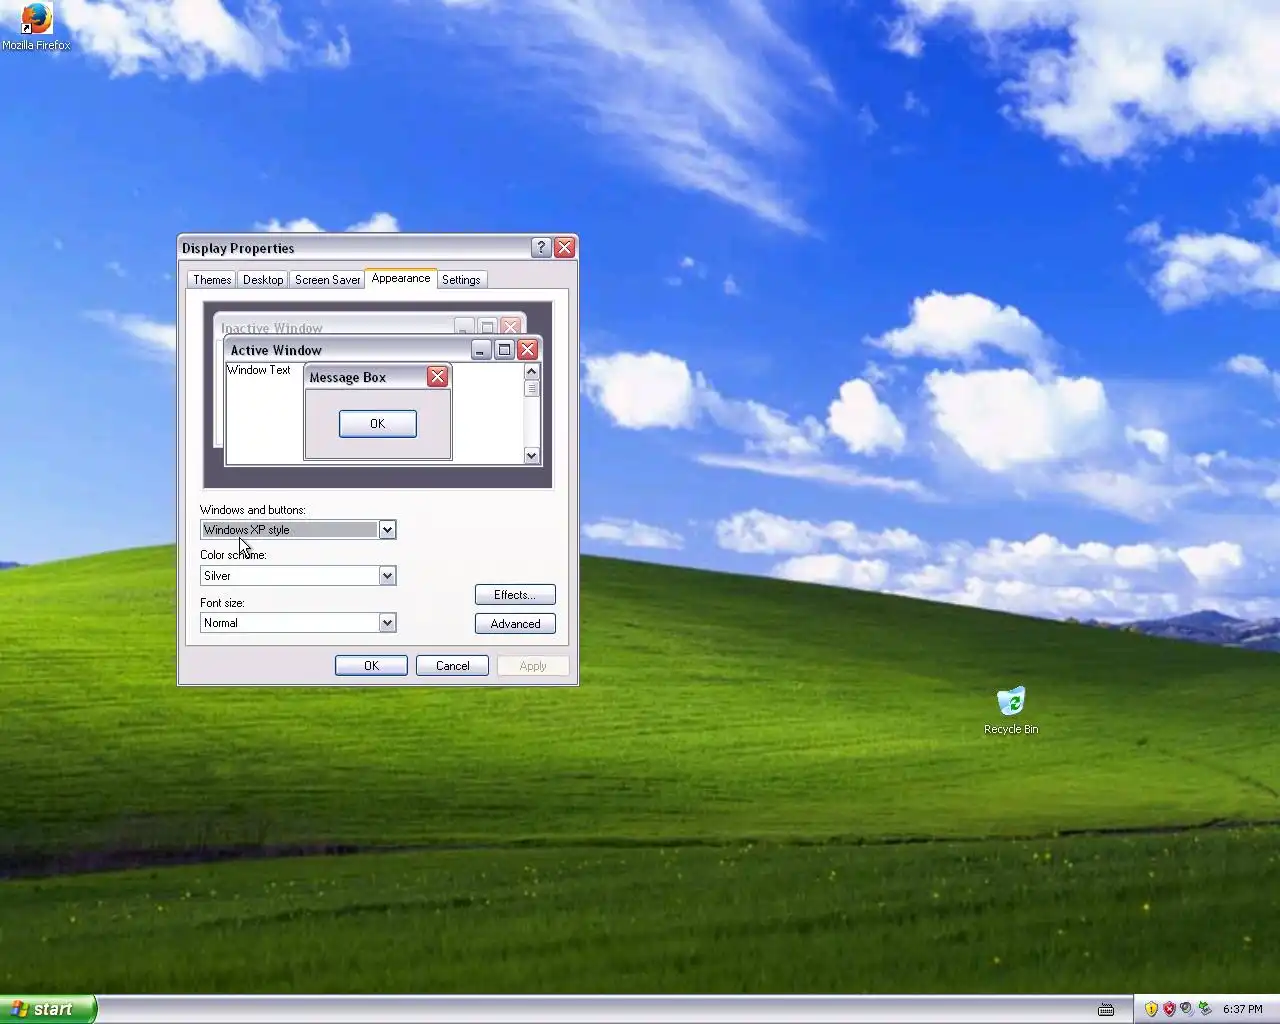
Task: Click the help question mark button
Action: (541, 247)
